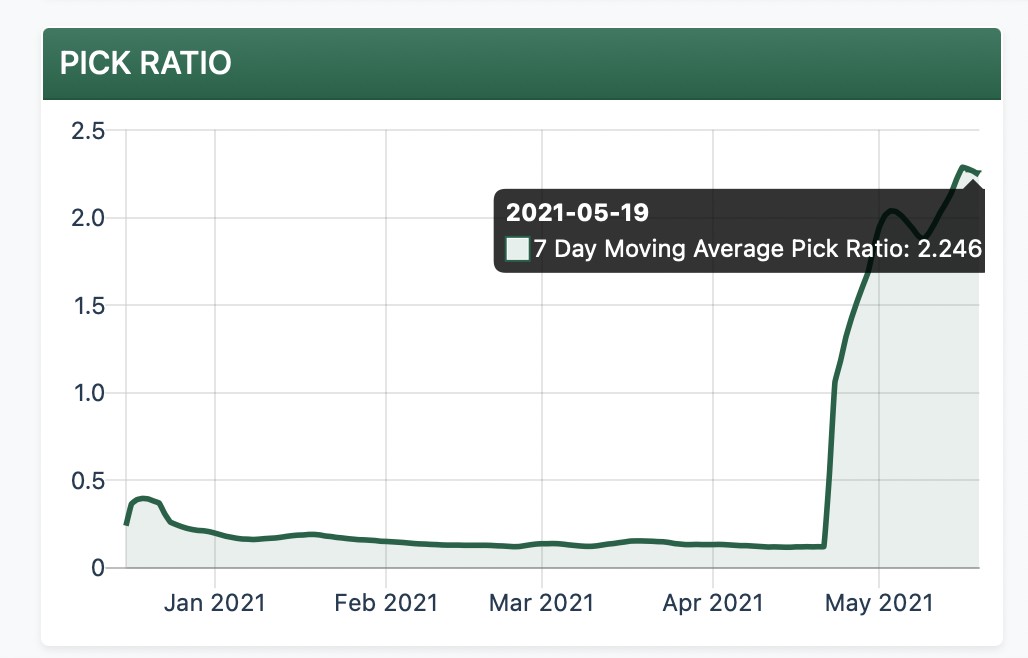
Task: Click the line's dip just below the tooltip
Action: pyautogui.click(x=924, y=238)
